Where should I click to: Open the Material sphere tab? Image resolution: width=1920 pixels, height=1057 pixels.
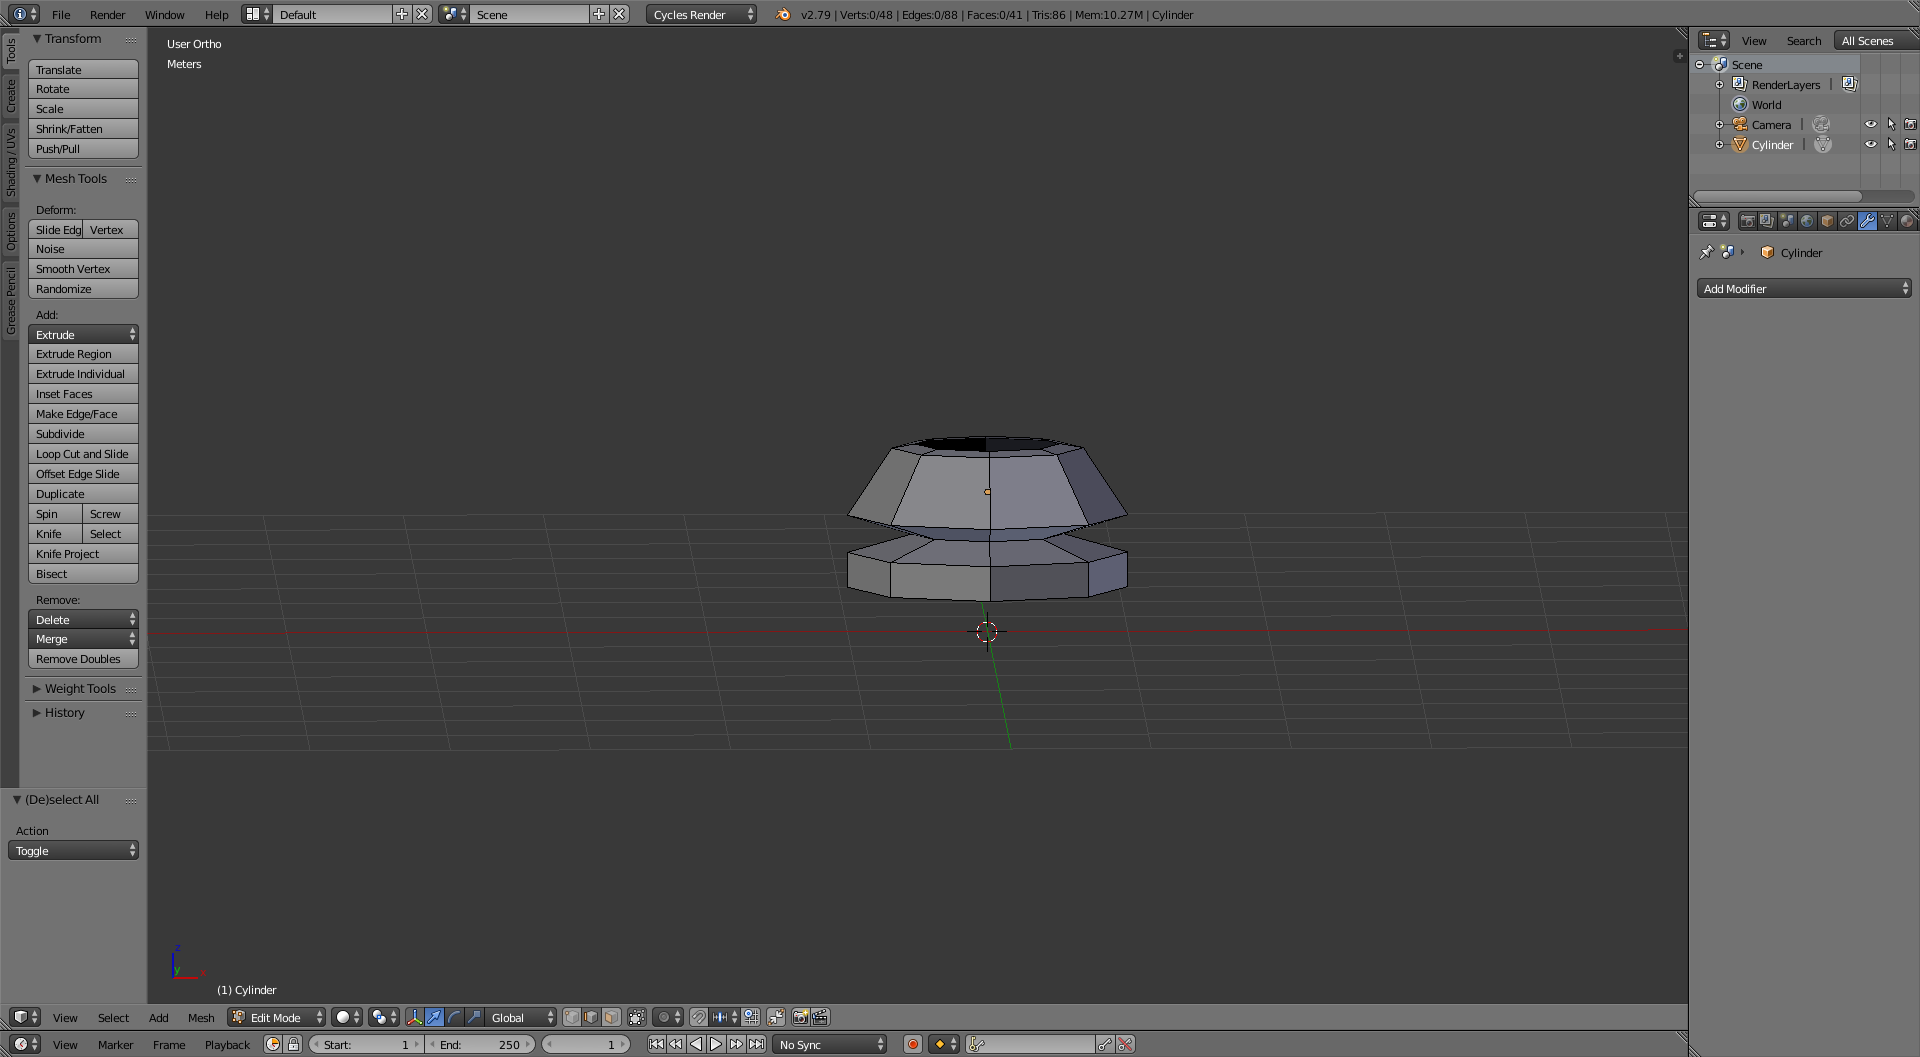[1907, 221]
